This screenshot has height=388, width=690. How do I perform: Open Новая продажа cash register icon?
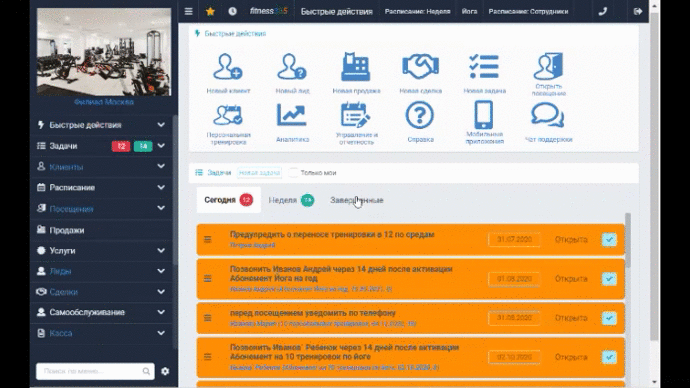coord(356,67)
